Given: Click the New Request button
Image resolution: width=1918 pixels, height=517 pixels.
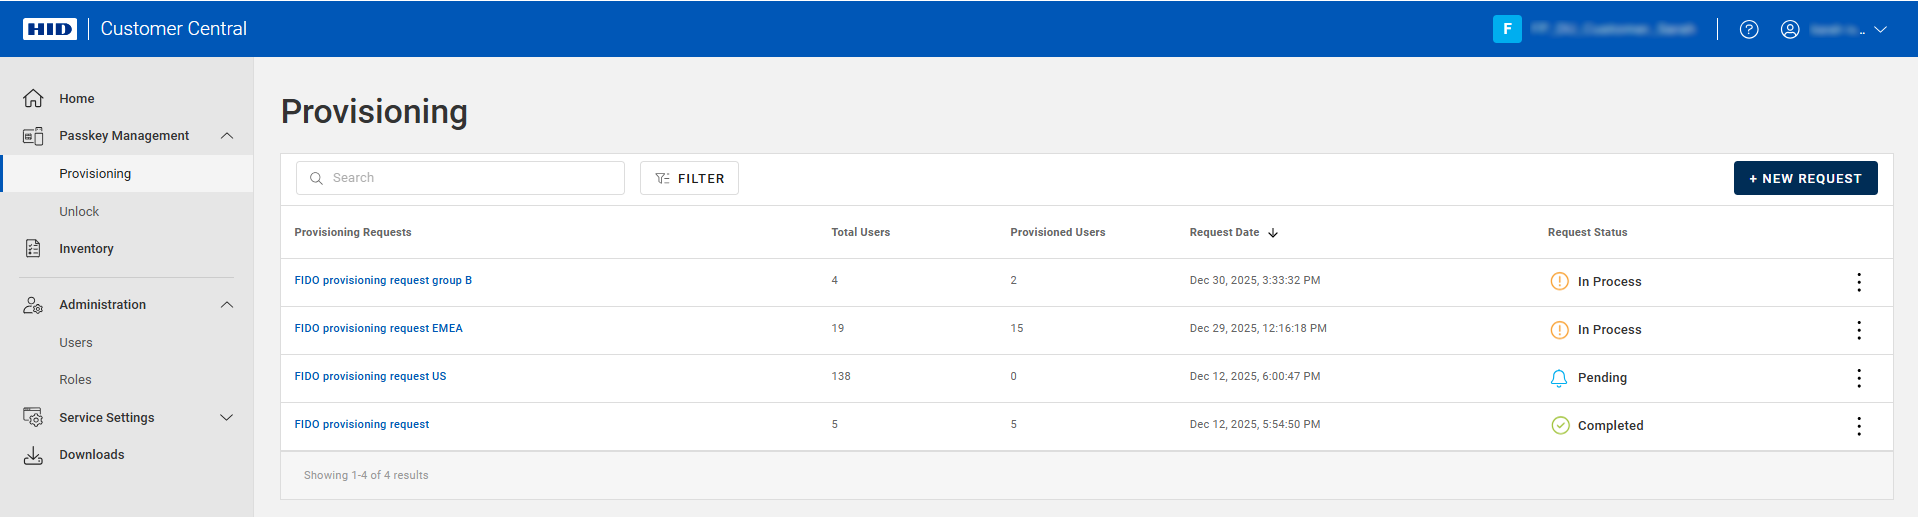Looking at the screenshot, I should coord(1805,178).
